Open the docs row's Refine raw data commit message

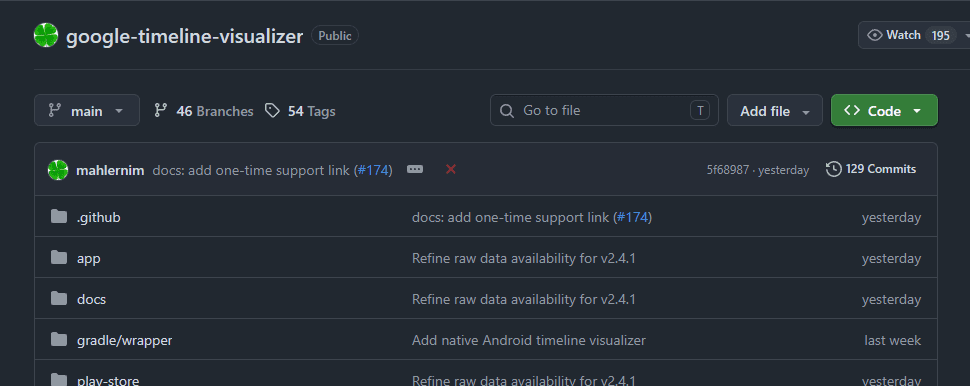[x=523, y=299]
